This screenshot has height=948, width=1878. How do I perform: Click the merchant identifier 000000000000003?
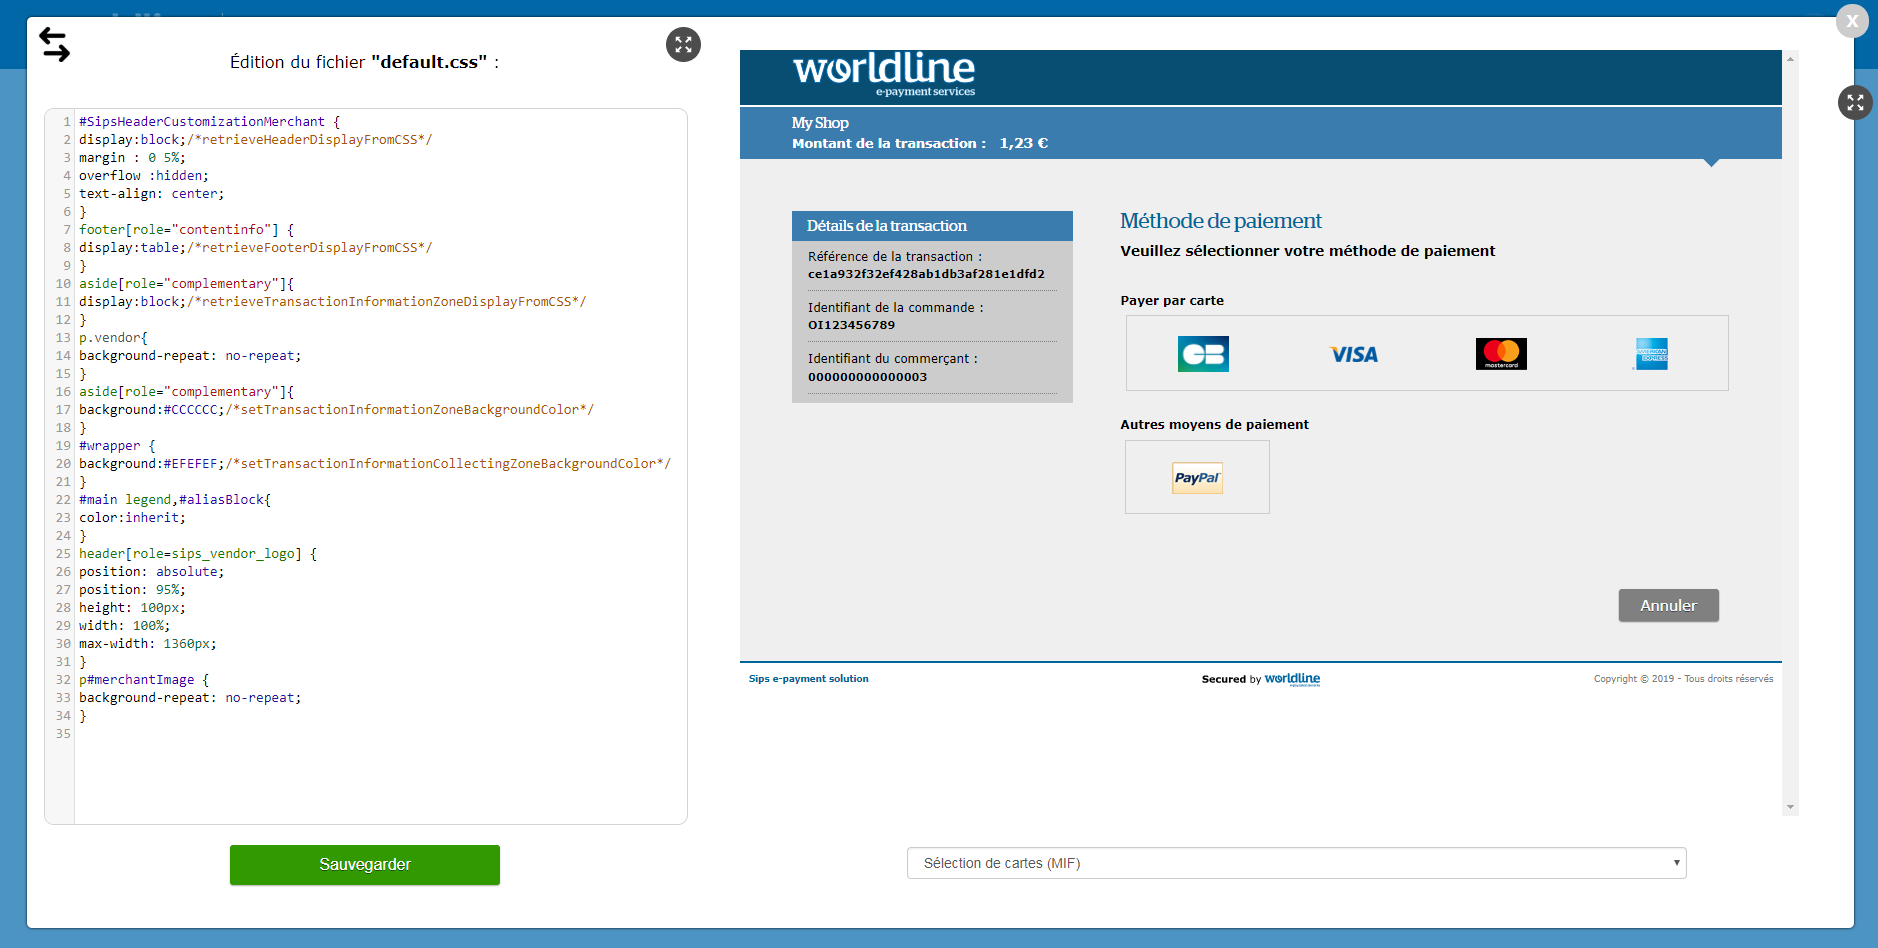[x=867, y=377]
